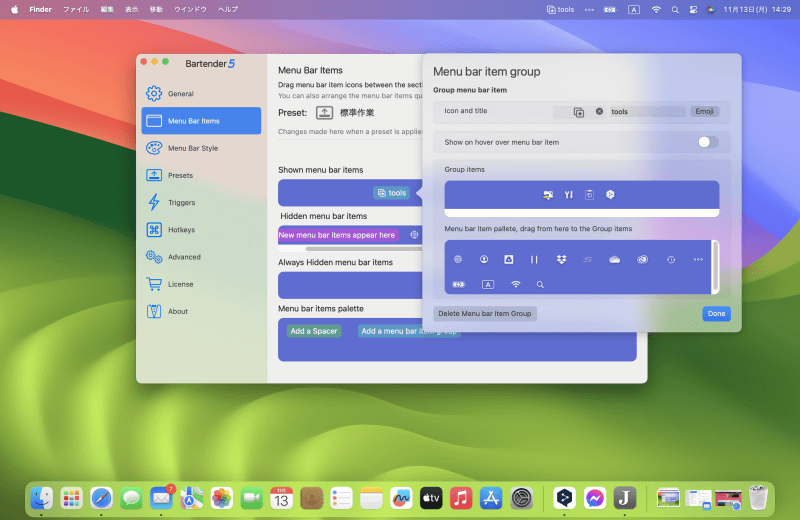Open the ウインドウ menu

click(x=190, y=9)
